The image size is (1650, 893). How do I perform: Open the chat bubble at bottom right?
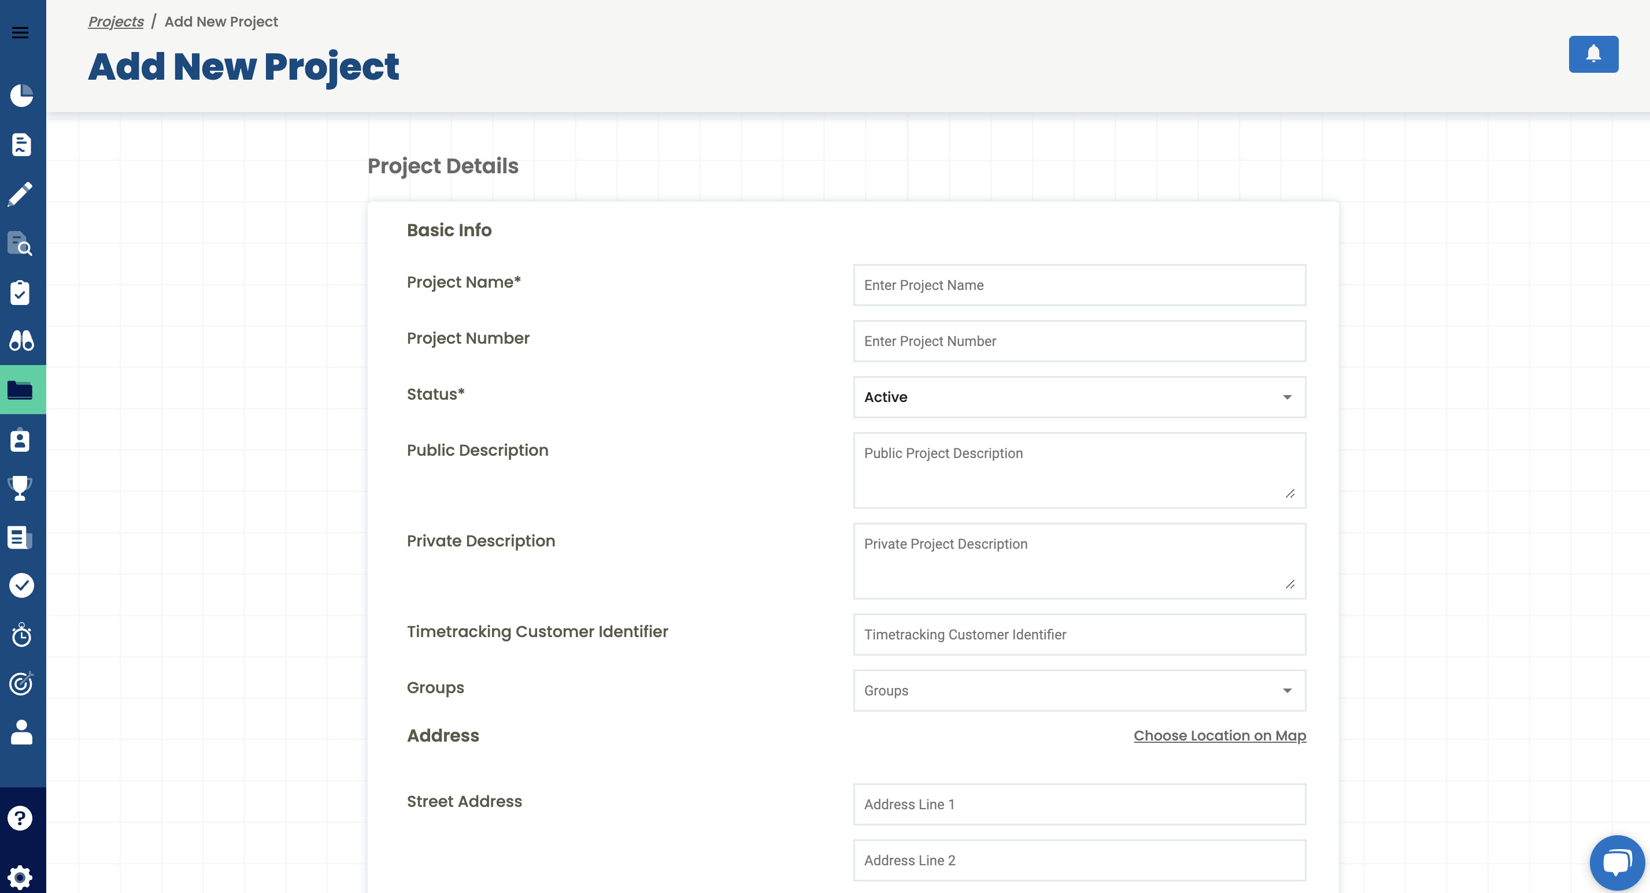(x=1617, y=862)
